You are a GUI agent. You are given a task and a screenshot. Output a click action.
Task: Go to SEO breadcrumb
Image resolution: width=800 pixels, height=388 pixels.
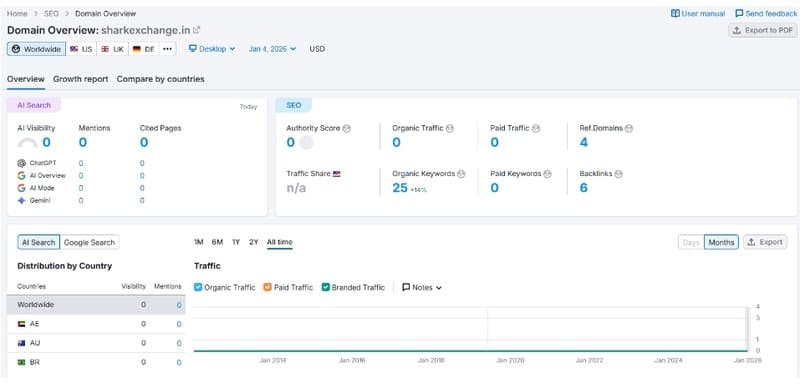tap(51, 14)
